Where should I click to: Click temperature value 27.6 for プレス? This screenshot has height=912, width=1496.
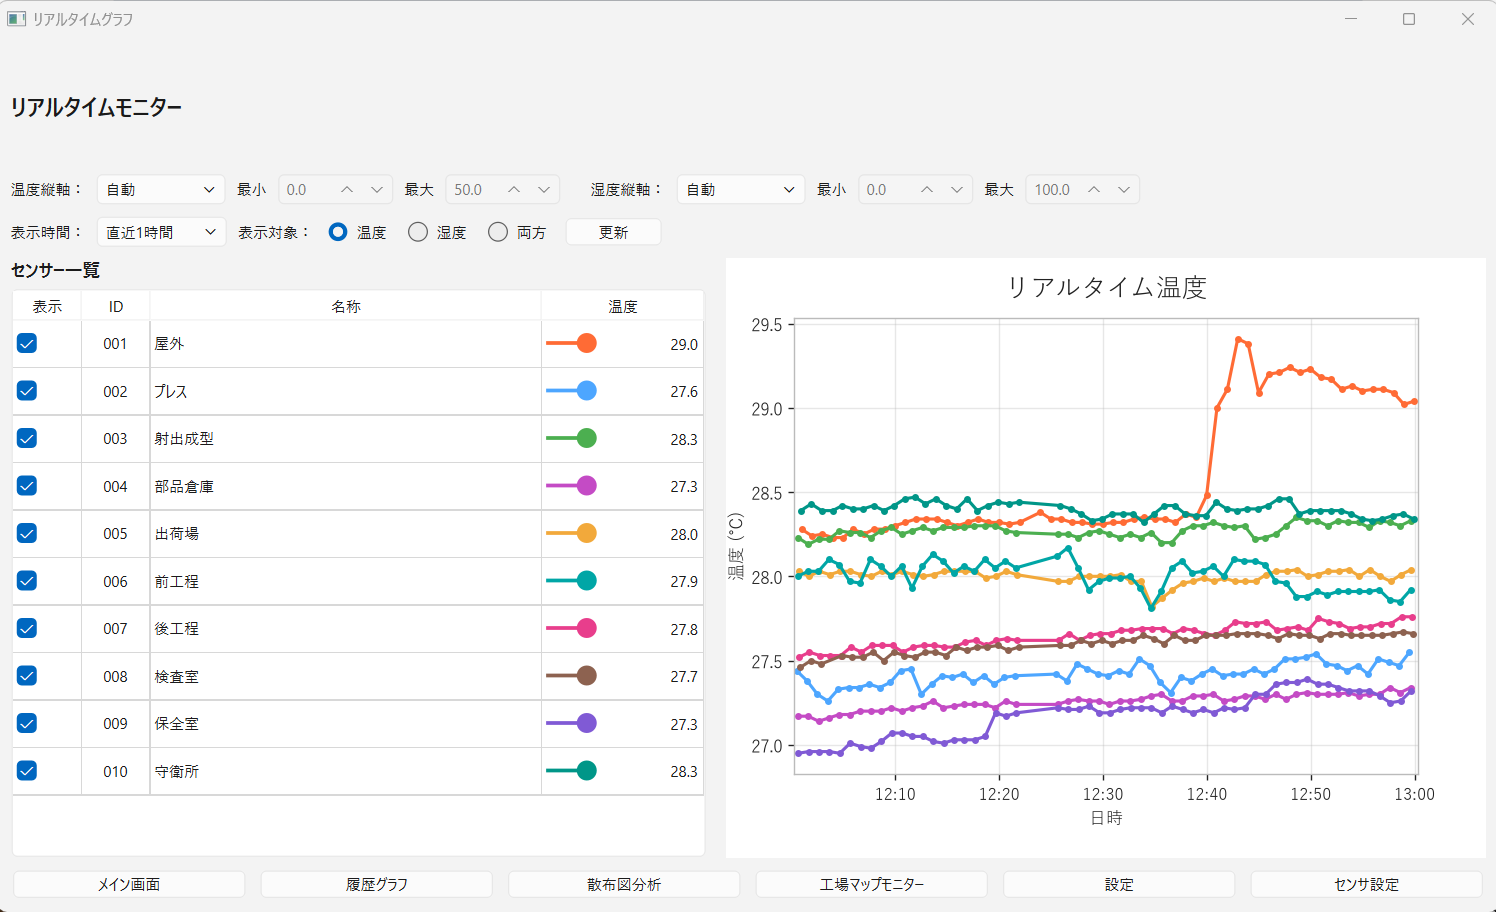(684, 392)
